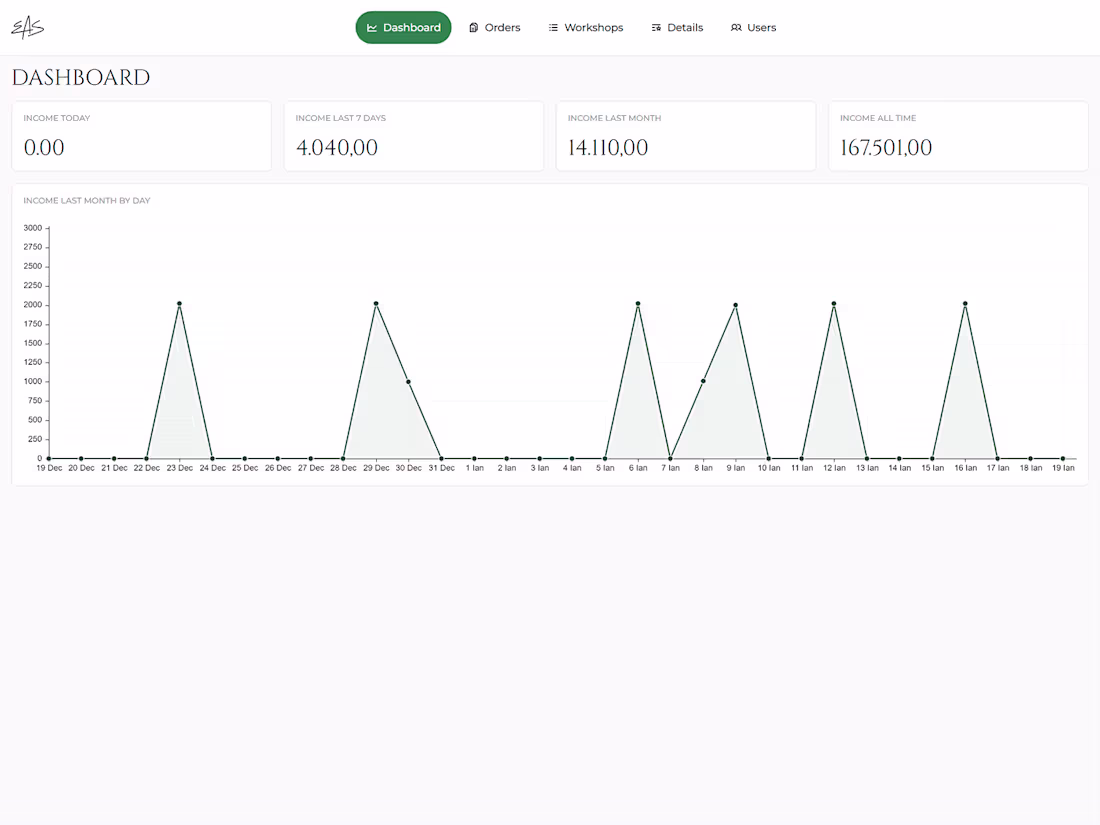Click the EAS signature logo
This screenshot has width=1100, height=825.
click(x=27, y=27)
